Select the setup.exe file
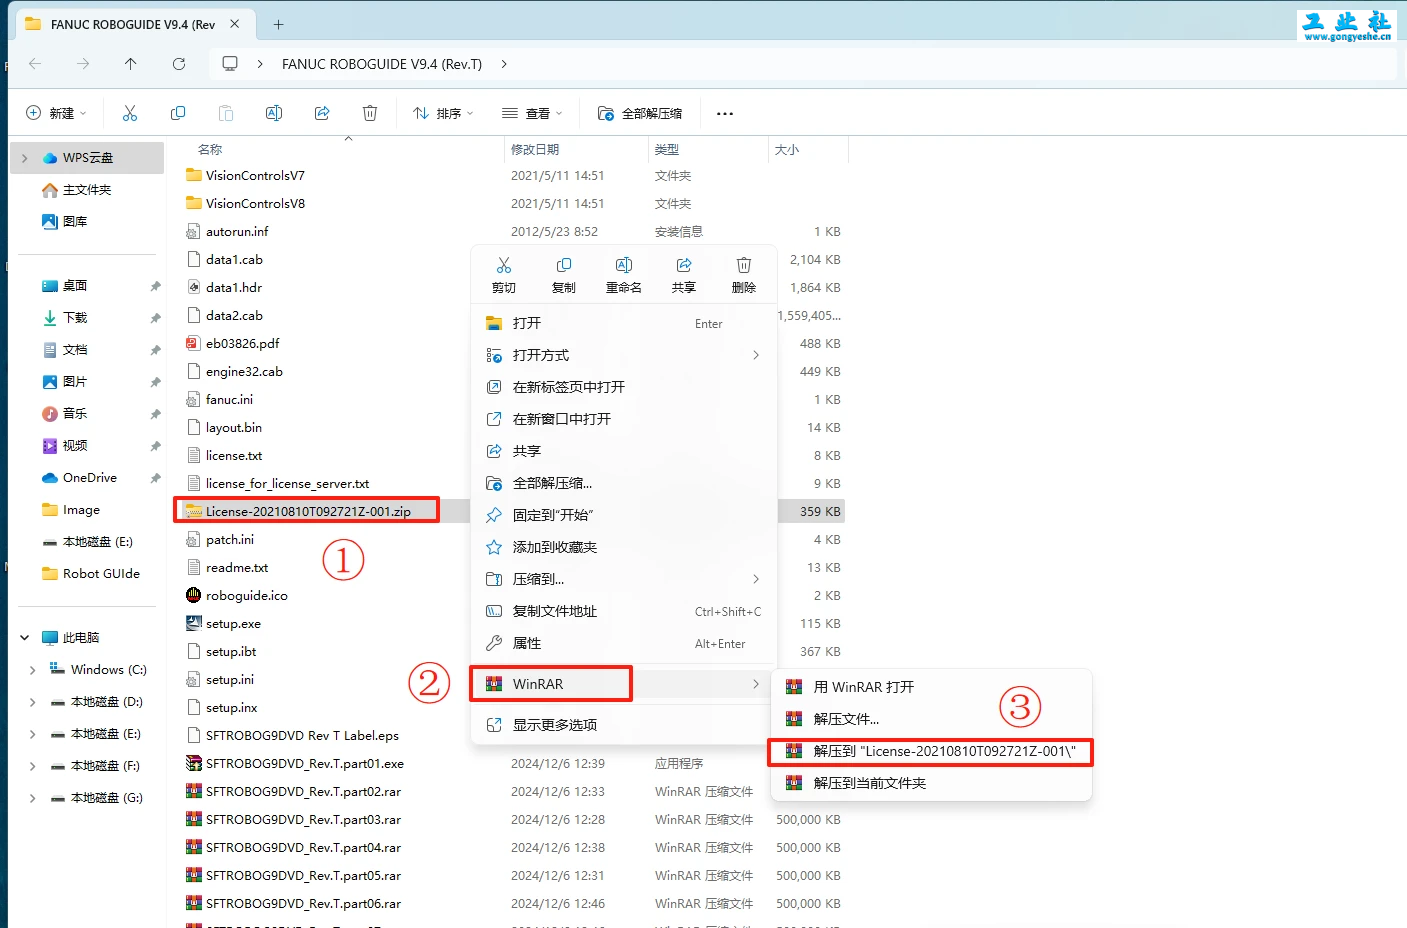The image size is (1407, 928). coord(233,624)
